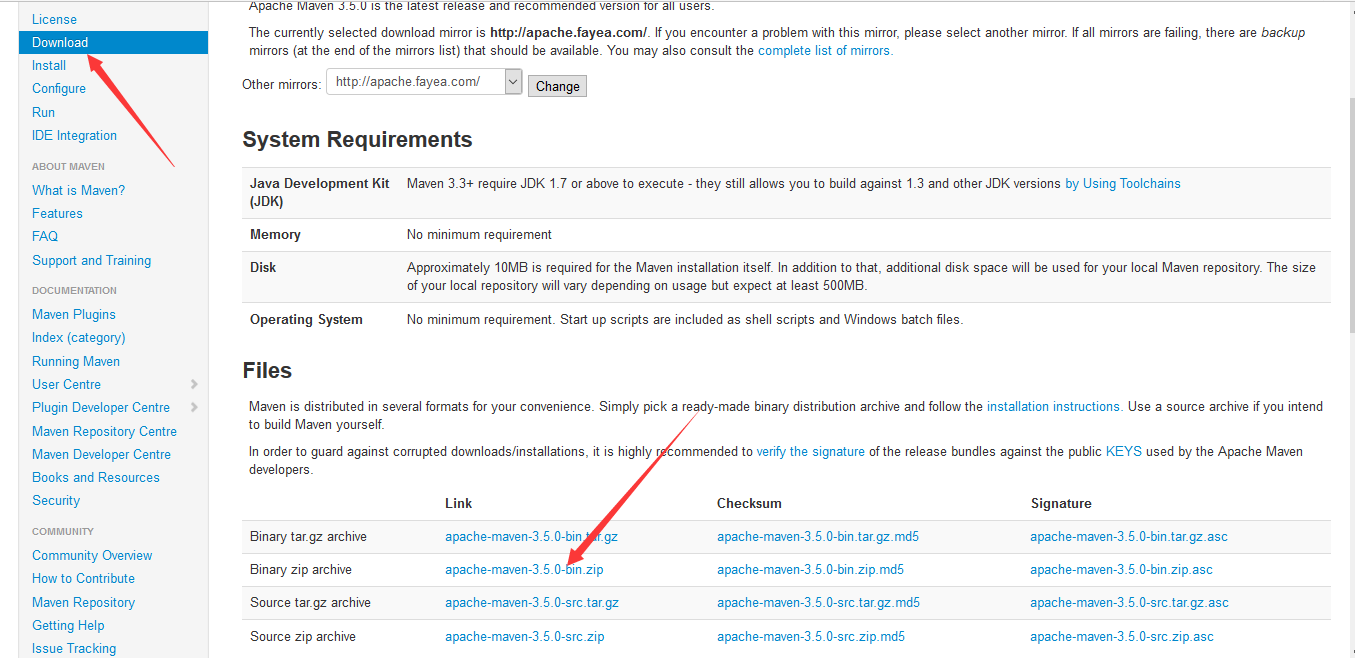1355x658 pixels.
Task: Open the Issue Tracking link
Action: point(74,648)
